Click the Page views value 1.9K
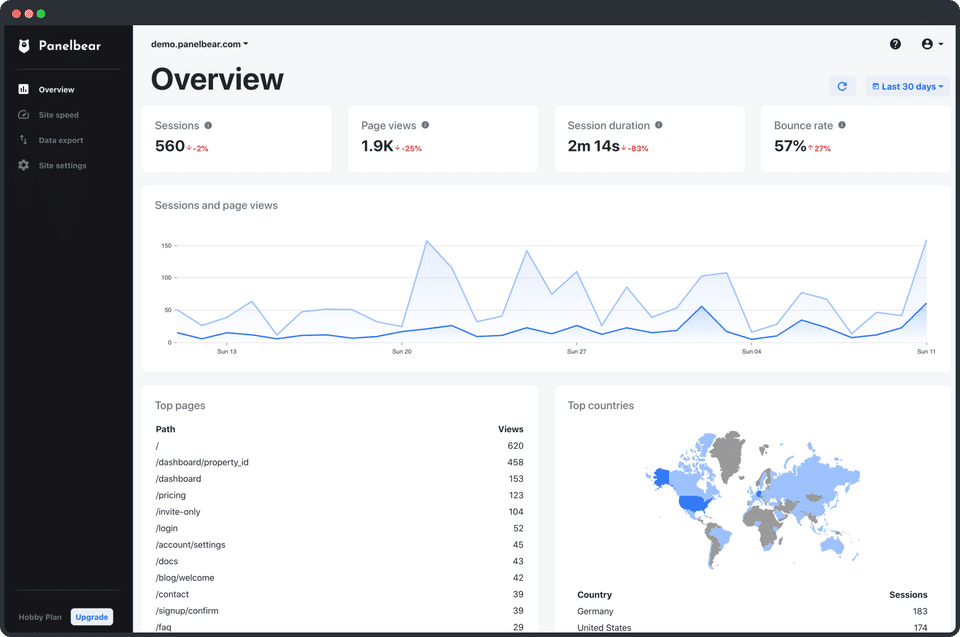Image resolution: width=960 pixels, height=637 pixels. [x=377, y=146]
